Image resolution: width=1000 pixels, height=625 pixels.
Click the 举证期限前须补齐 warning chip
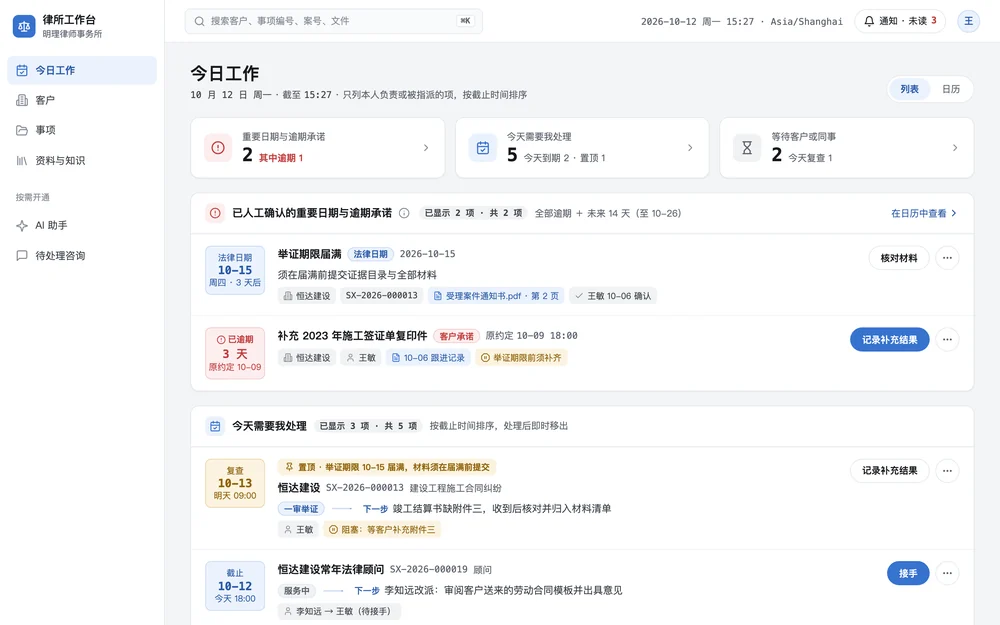pyautogui.click(x=521, y=357)
